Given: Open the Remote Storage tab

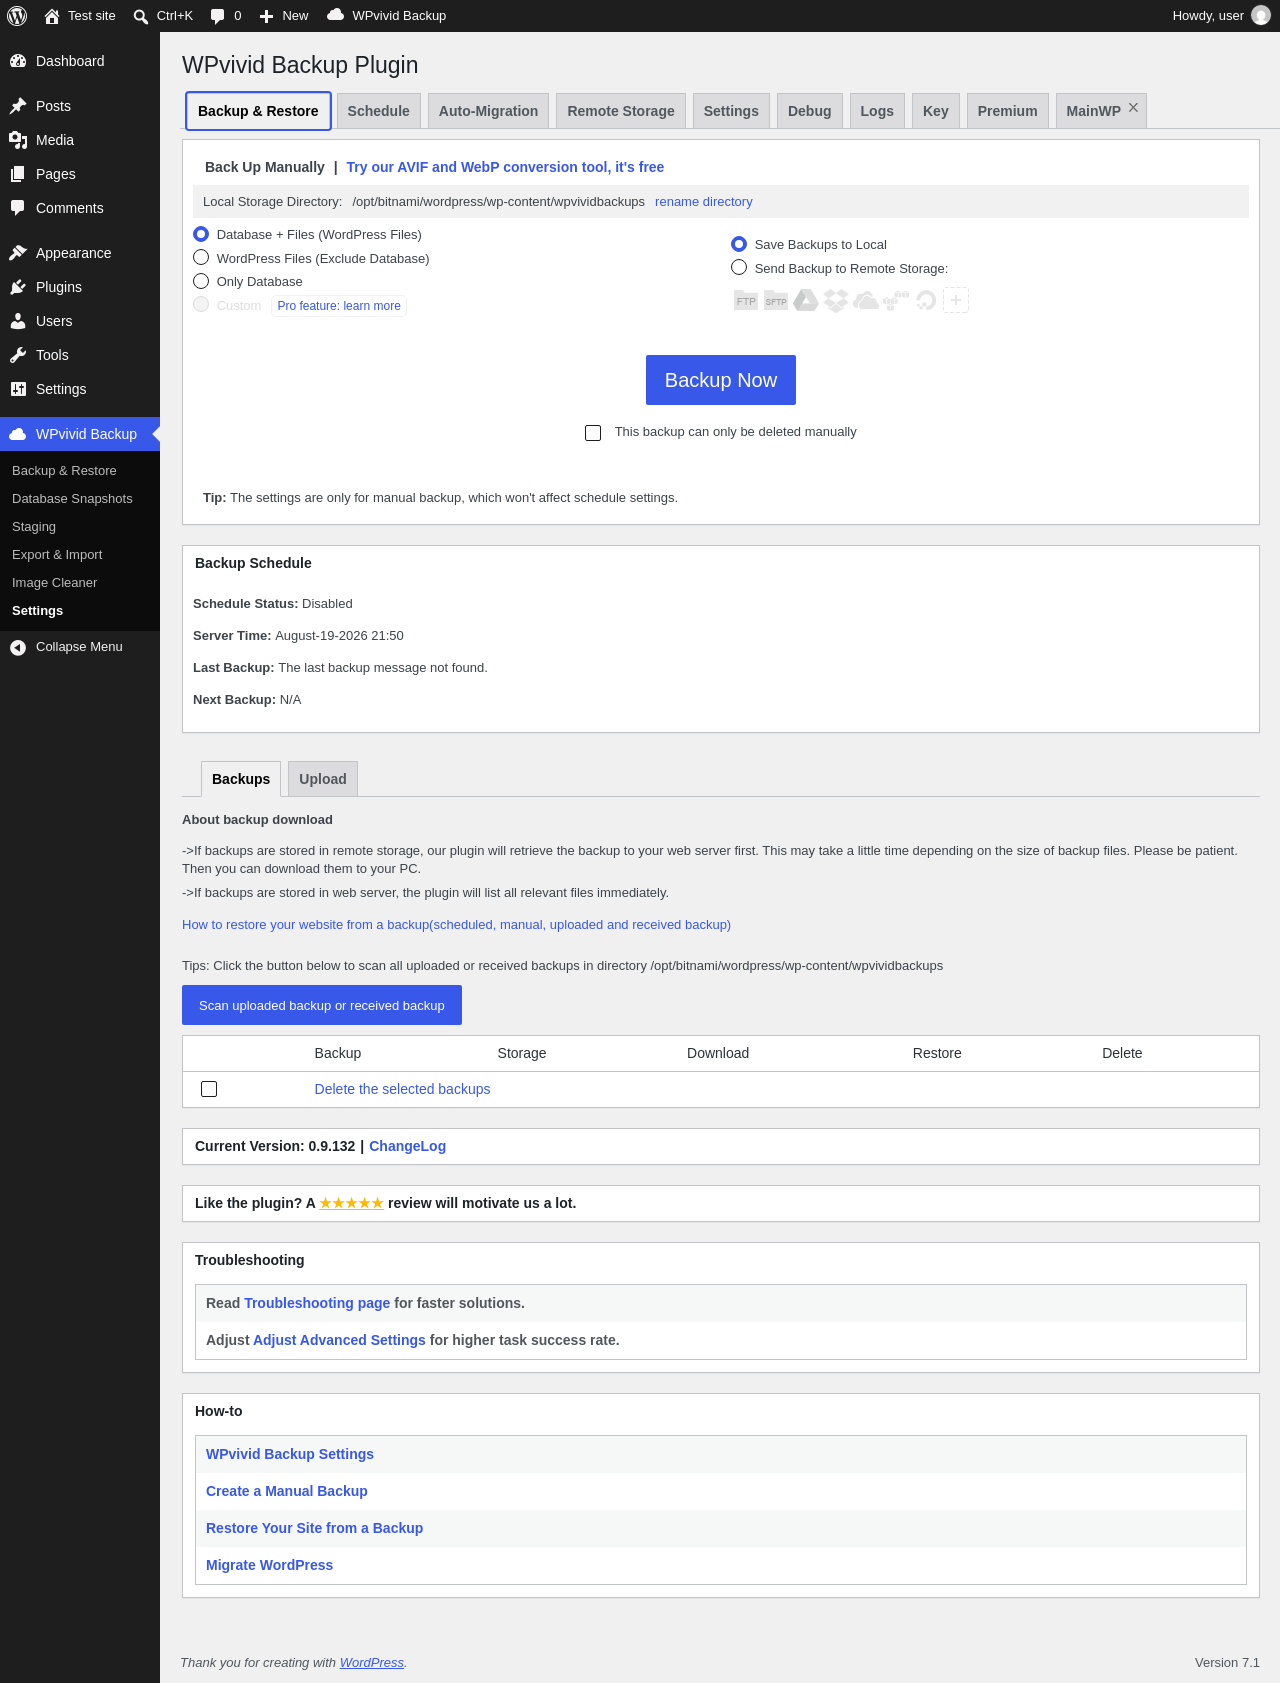Looking at the screenshot, I should pyautogui.click(x=621, y=111).
